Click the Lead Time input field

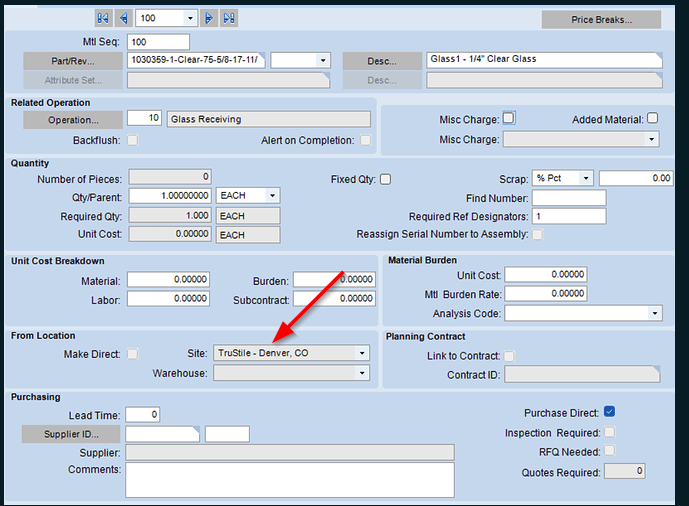tap(142, 414)
